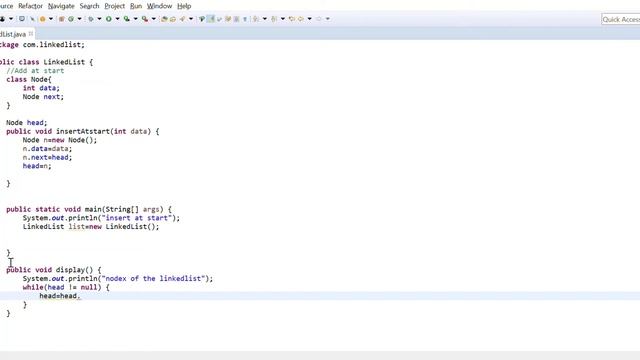Screen dimensions: 640x360
Task: Click the 'Node head;' line
Action: pyautogui.click(x=27, y=122)
